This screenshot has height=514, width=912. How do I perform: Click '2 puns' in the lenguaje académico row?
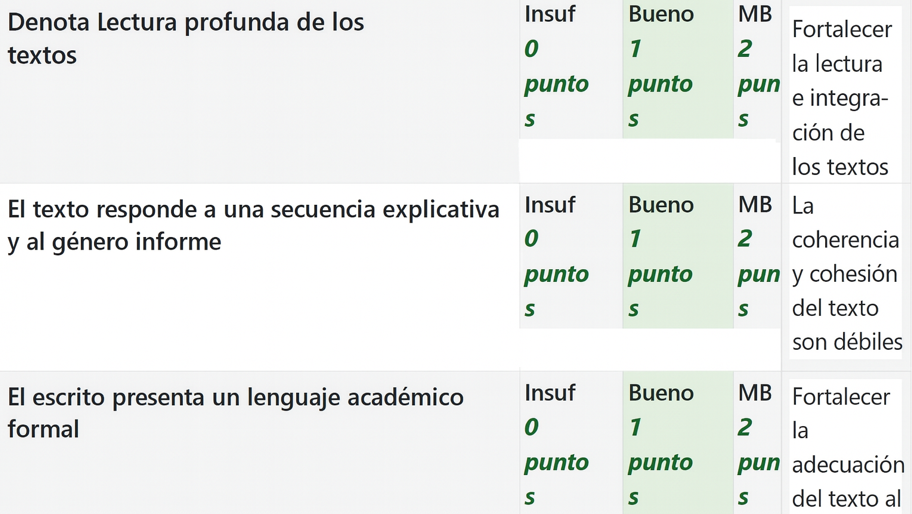(x=758, y=462)
